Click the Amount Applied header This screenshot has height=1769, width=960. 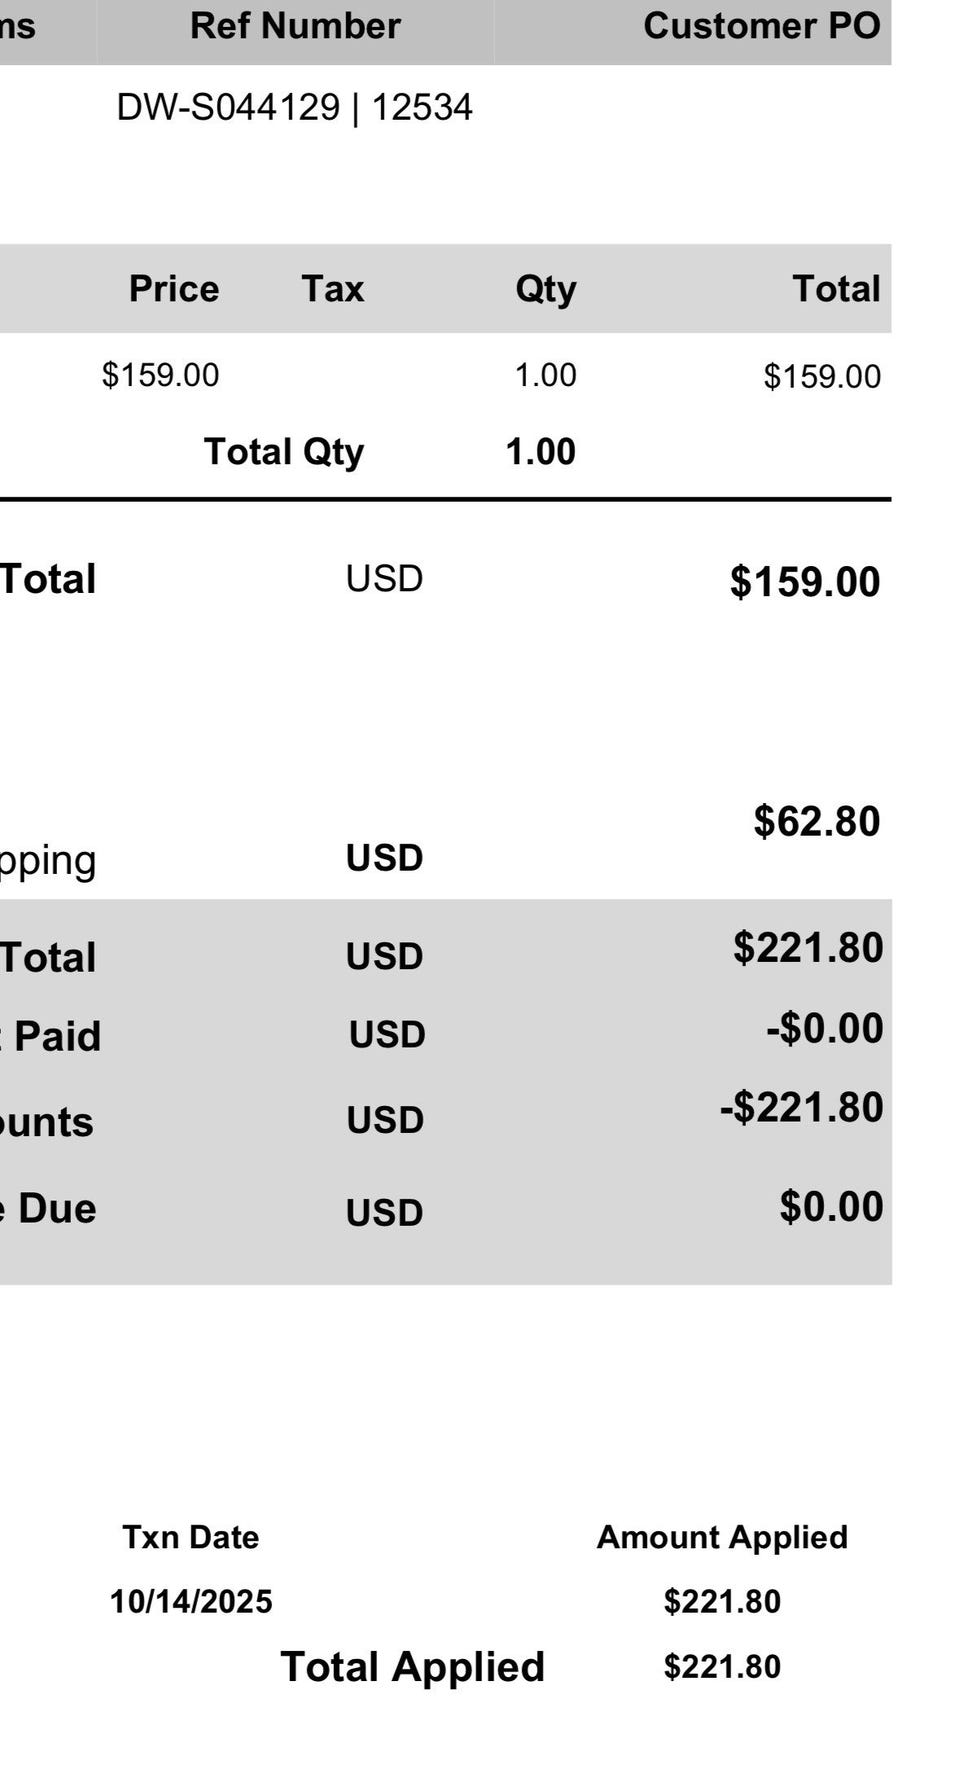(x=722, y=1538)
